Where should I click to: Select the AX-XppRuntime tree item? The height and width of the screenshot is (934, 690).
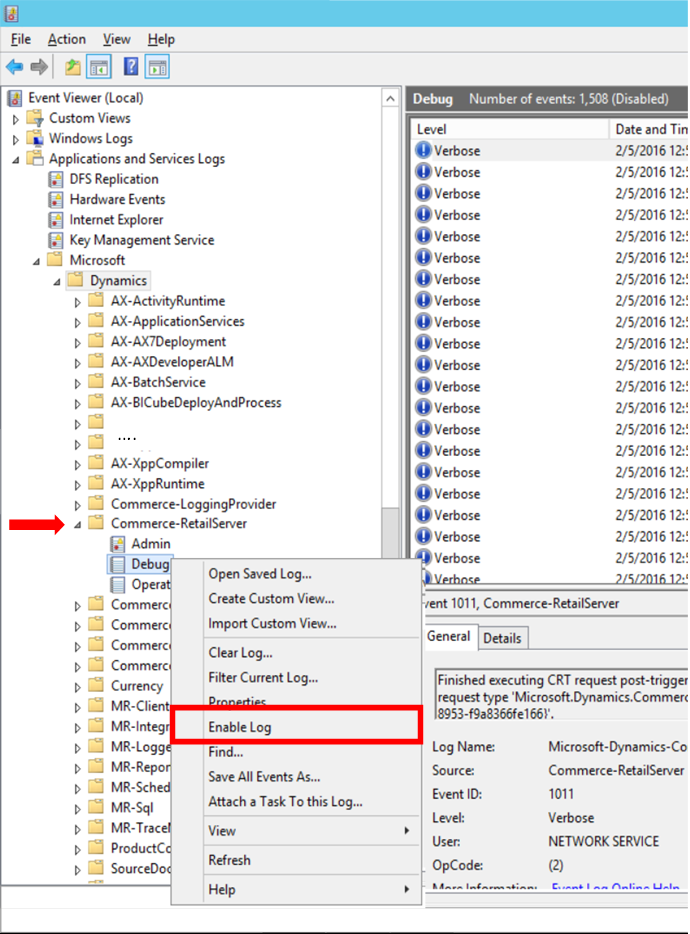(157, 483)
